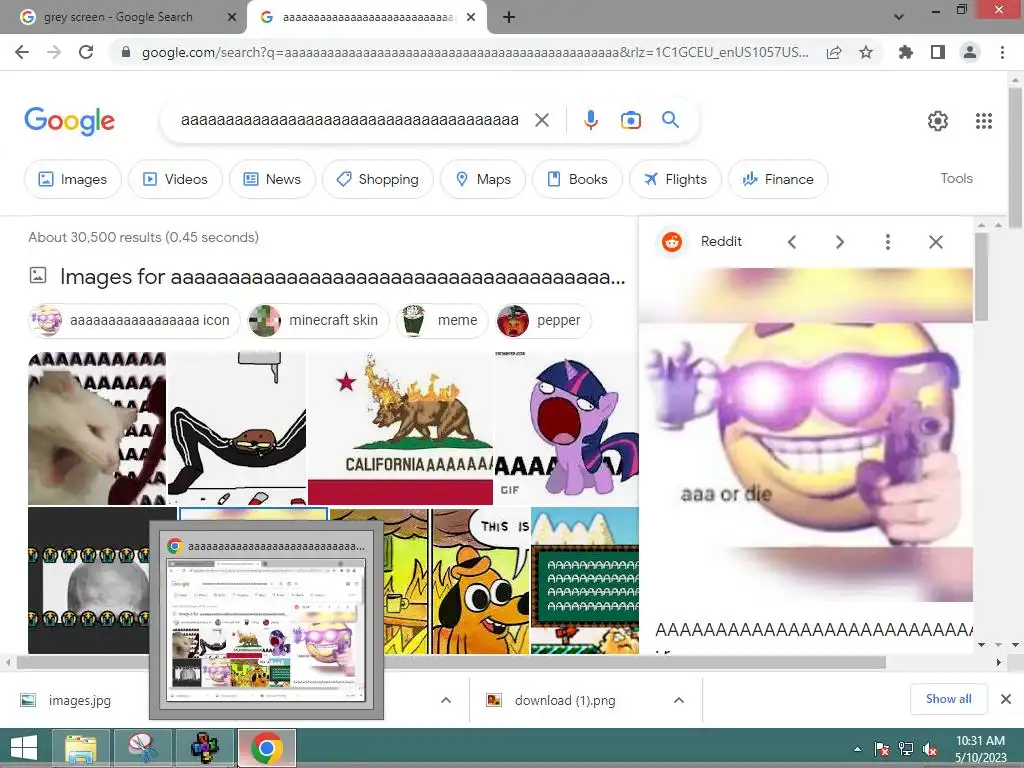Open the Chrome profile avatar
The image size is (1024, 768).
coord(970,52)
